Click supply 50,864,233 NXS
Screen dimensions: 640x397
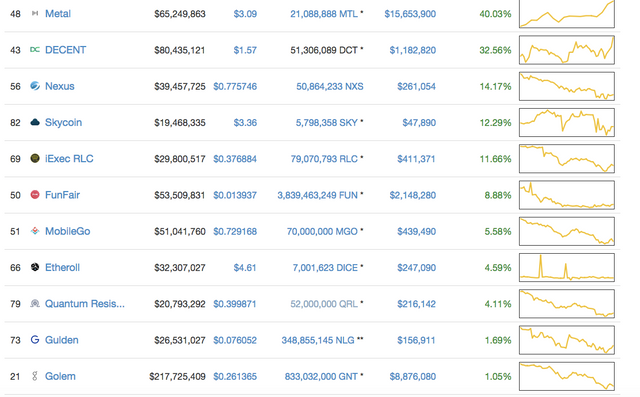(330, 86)
